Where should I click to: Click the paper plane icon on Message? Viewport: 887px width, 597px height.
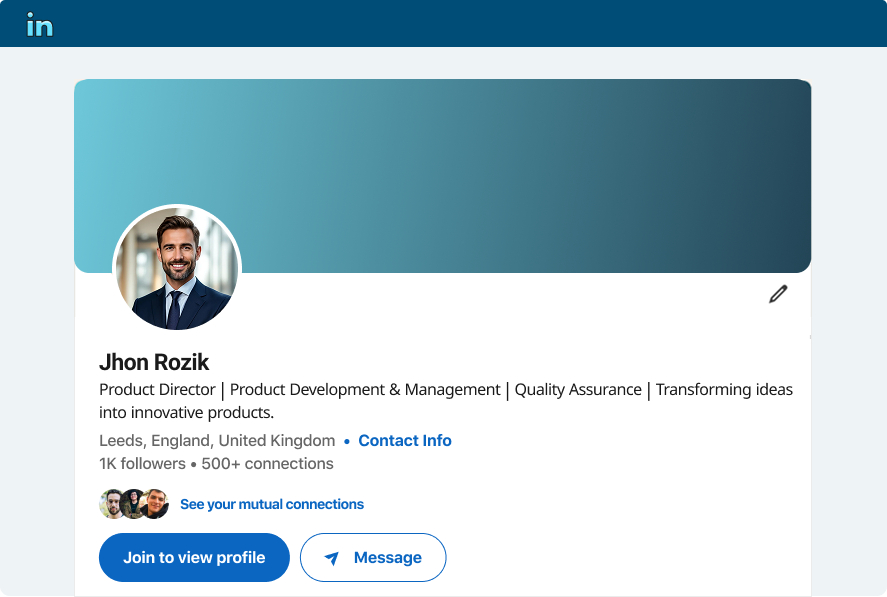331,558
